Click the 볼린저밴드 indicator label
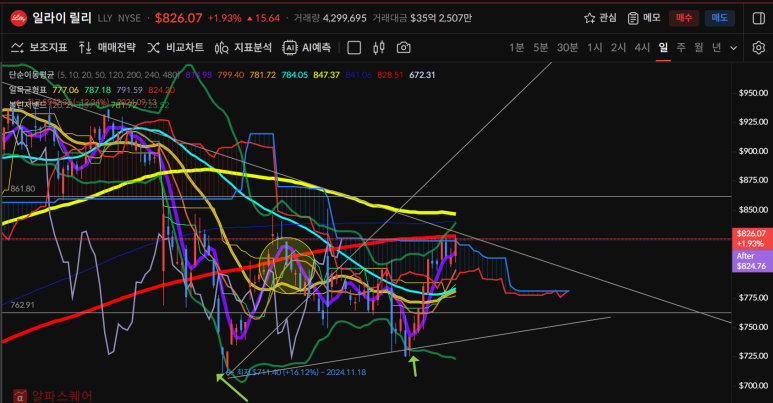Viewport: 773px width, 403px height. pyautogui.click(x=28, y=105)
